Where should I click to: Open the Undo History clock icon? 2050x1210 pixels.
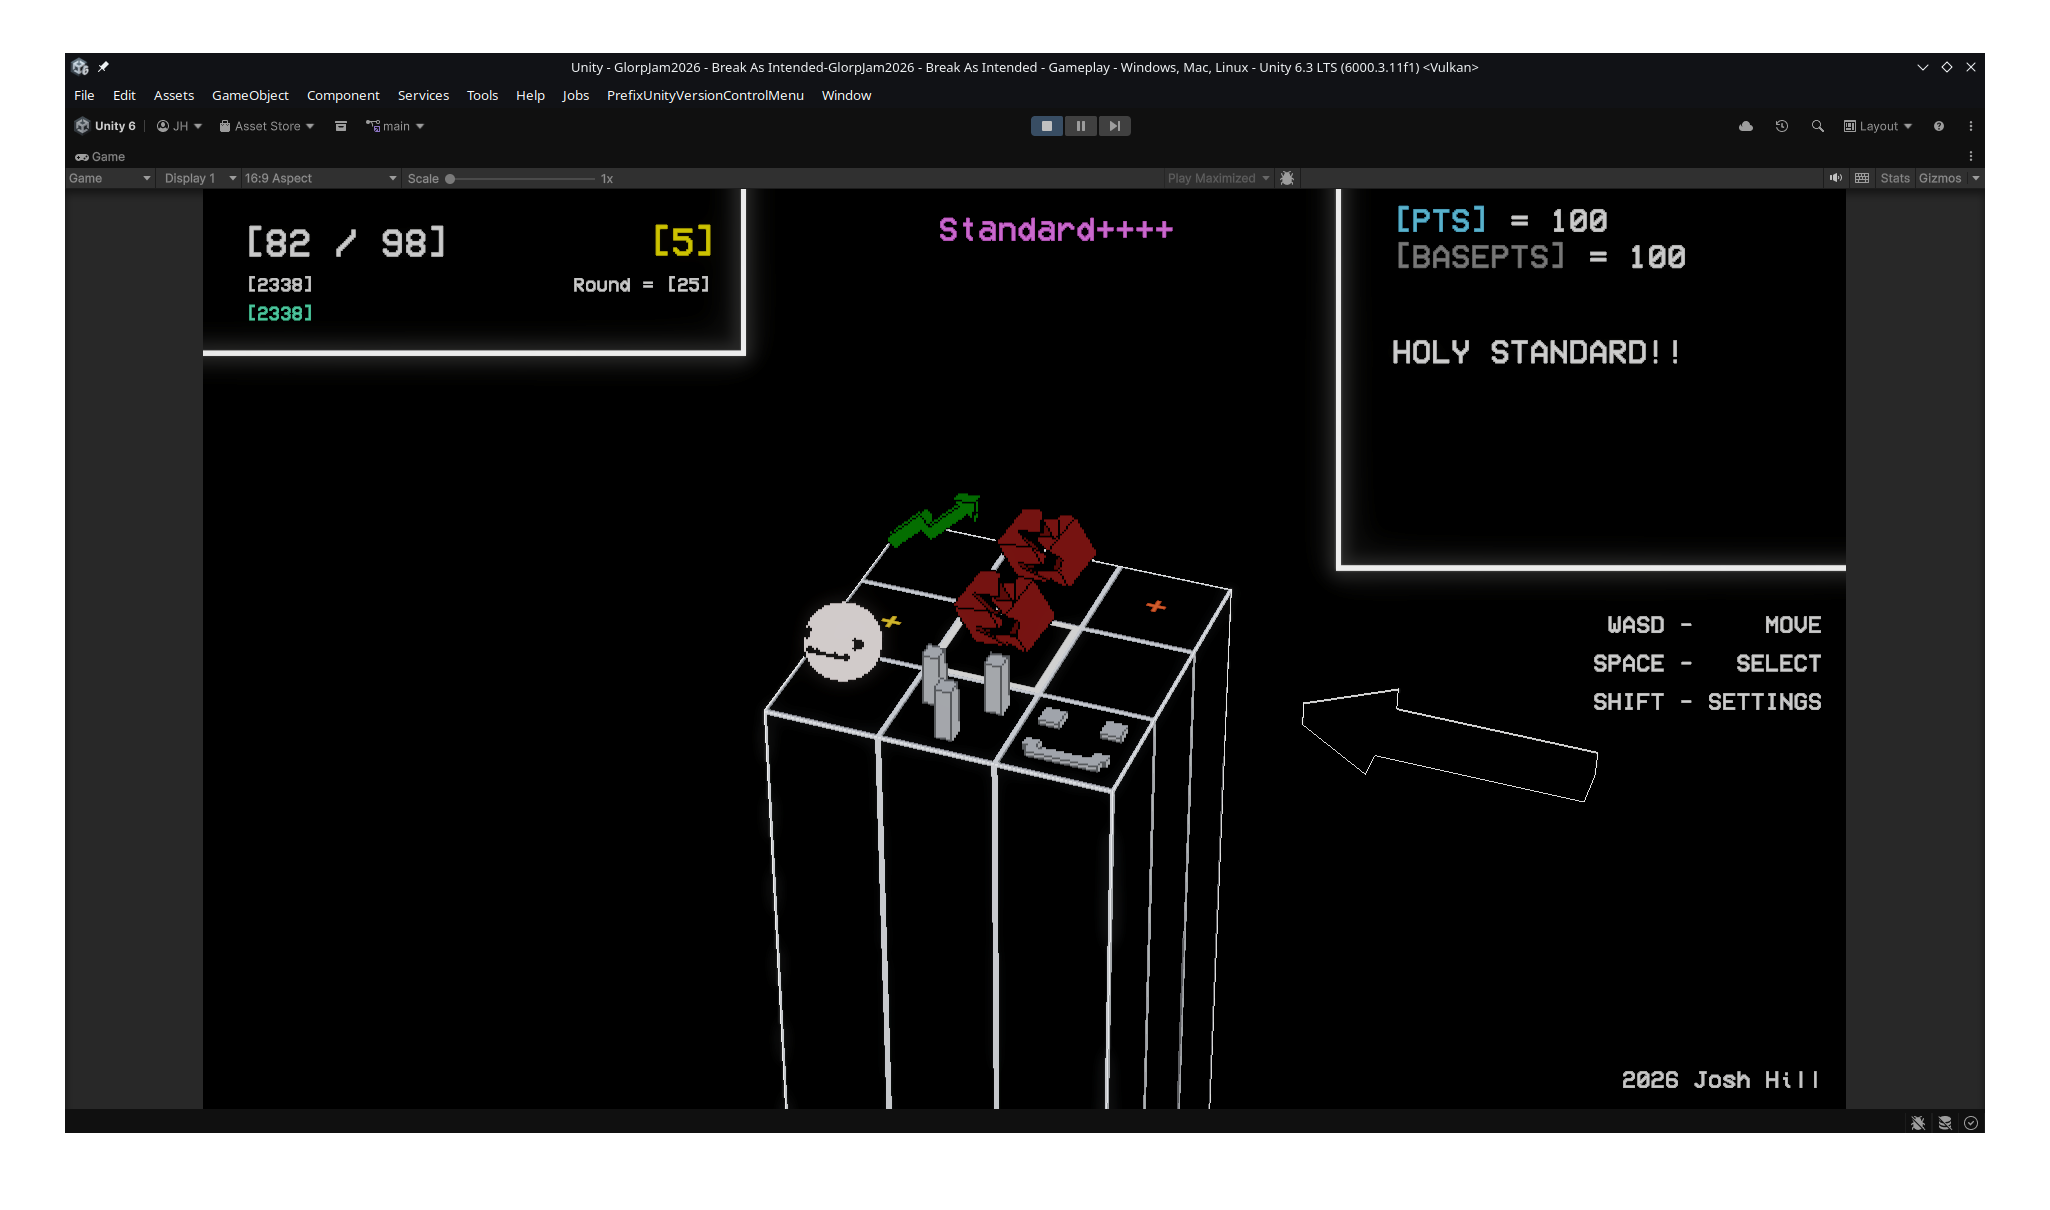(1781, 126)
